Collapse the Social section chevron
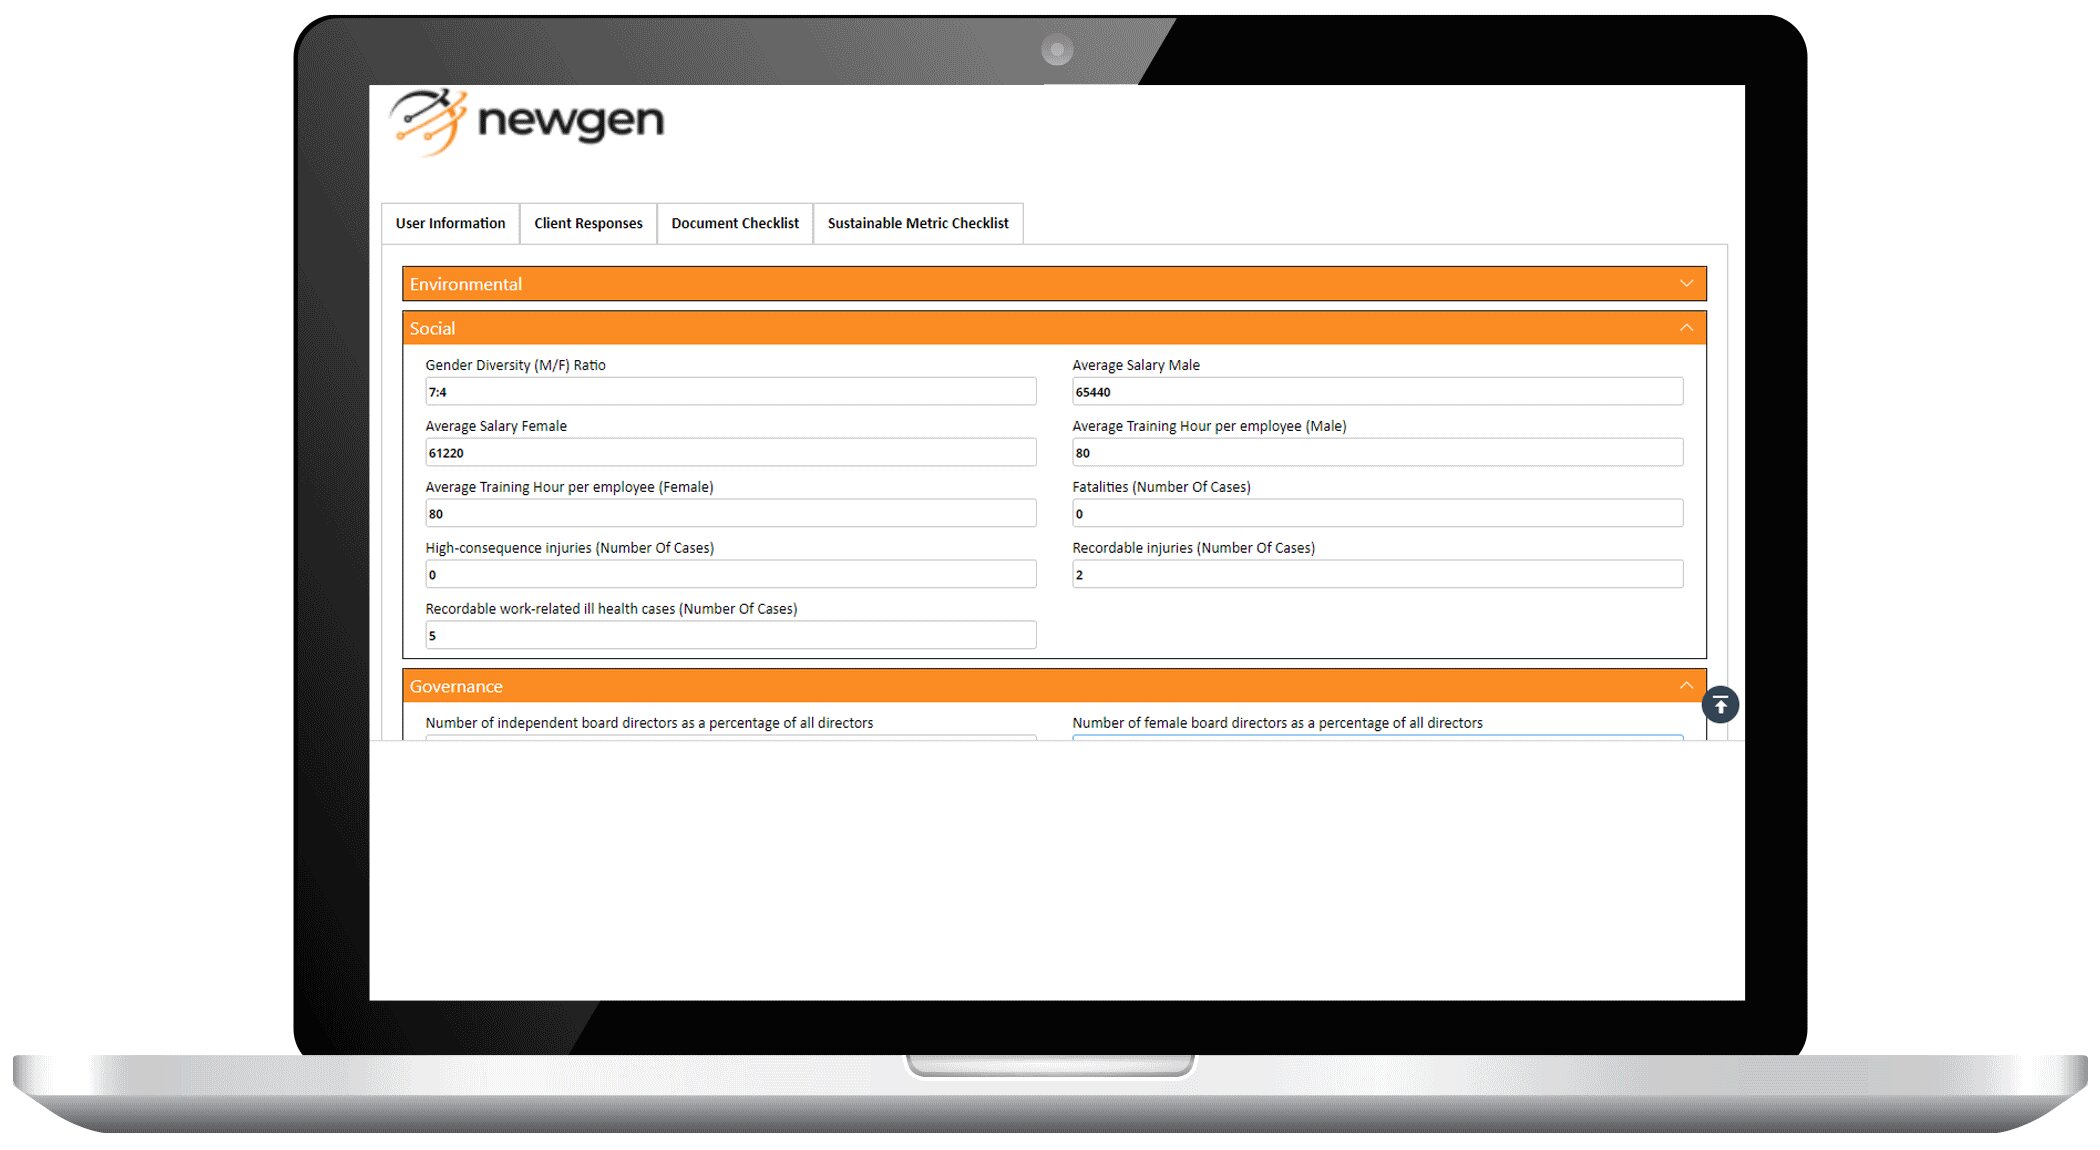The width and height of the screenshot is (2100, 1150). coord(1686,328)
